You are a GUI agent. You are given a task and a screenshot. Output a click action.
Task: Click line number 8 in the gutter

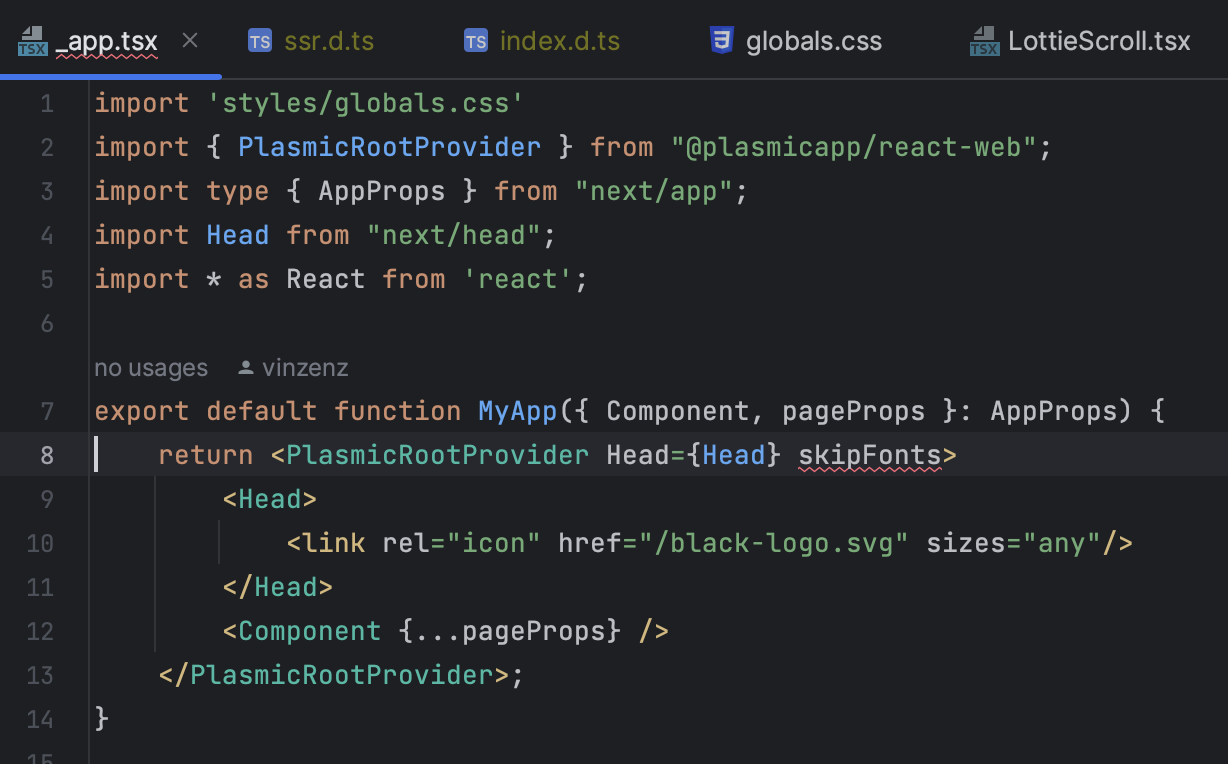tap(47, 456)
